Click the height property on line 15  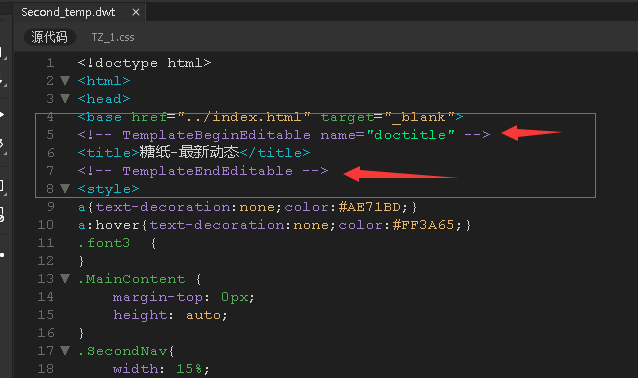pos(140,315)
